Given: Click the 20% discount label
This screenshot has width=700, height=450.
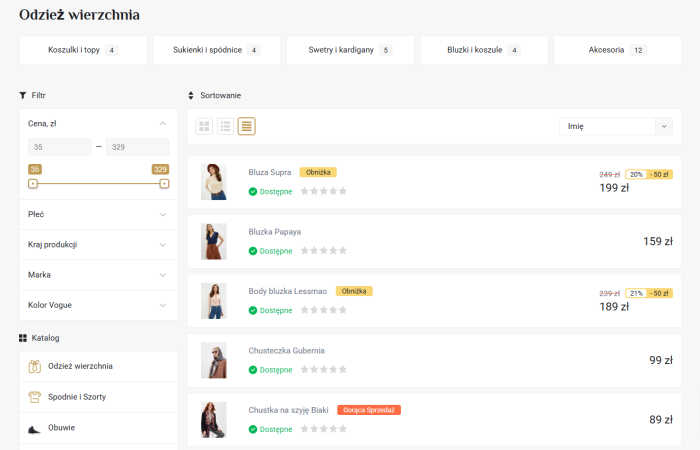Looking at the screenshot, I should click(636, 175).
